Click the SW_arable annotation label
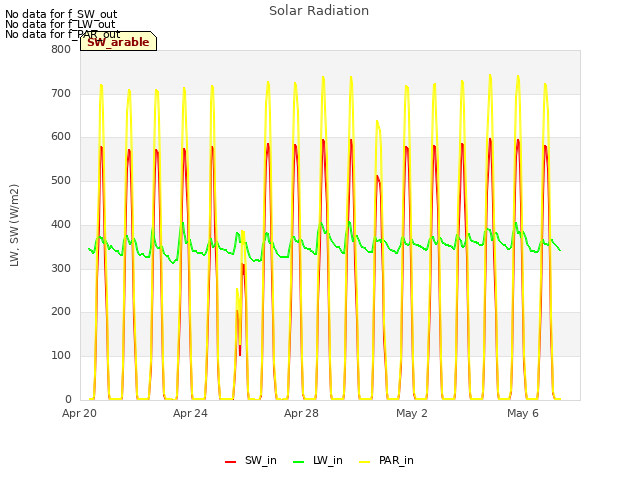Image resolution: width=640 pixels, height=480 pixels. point(118,42)
